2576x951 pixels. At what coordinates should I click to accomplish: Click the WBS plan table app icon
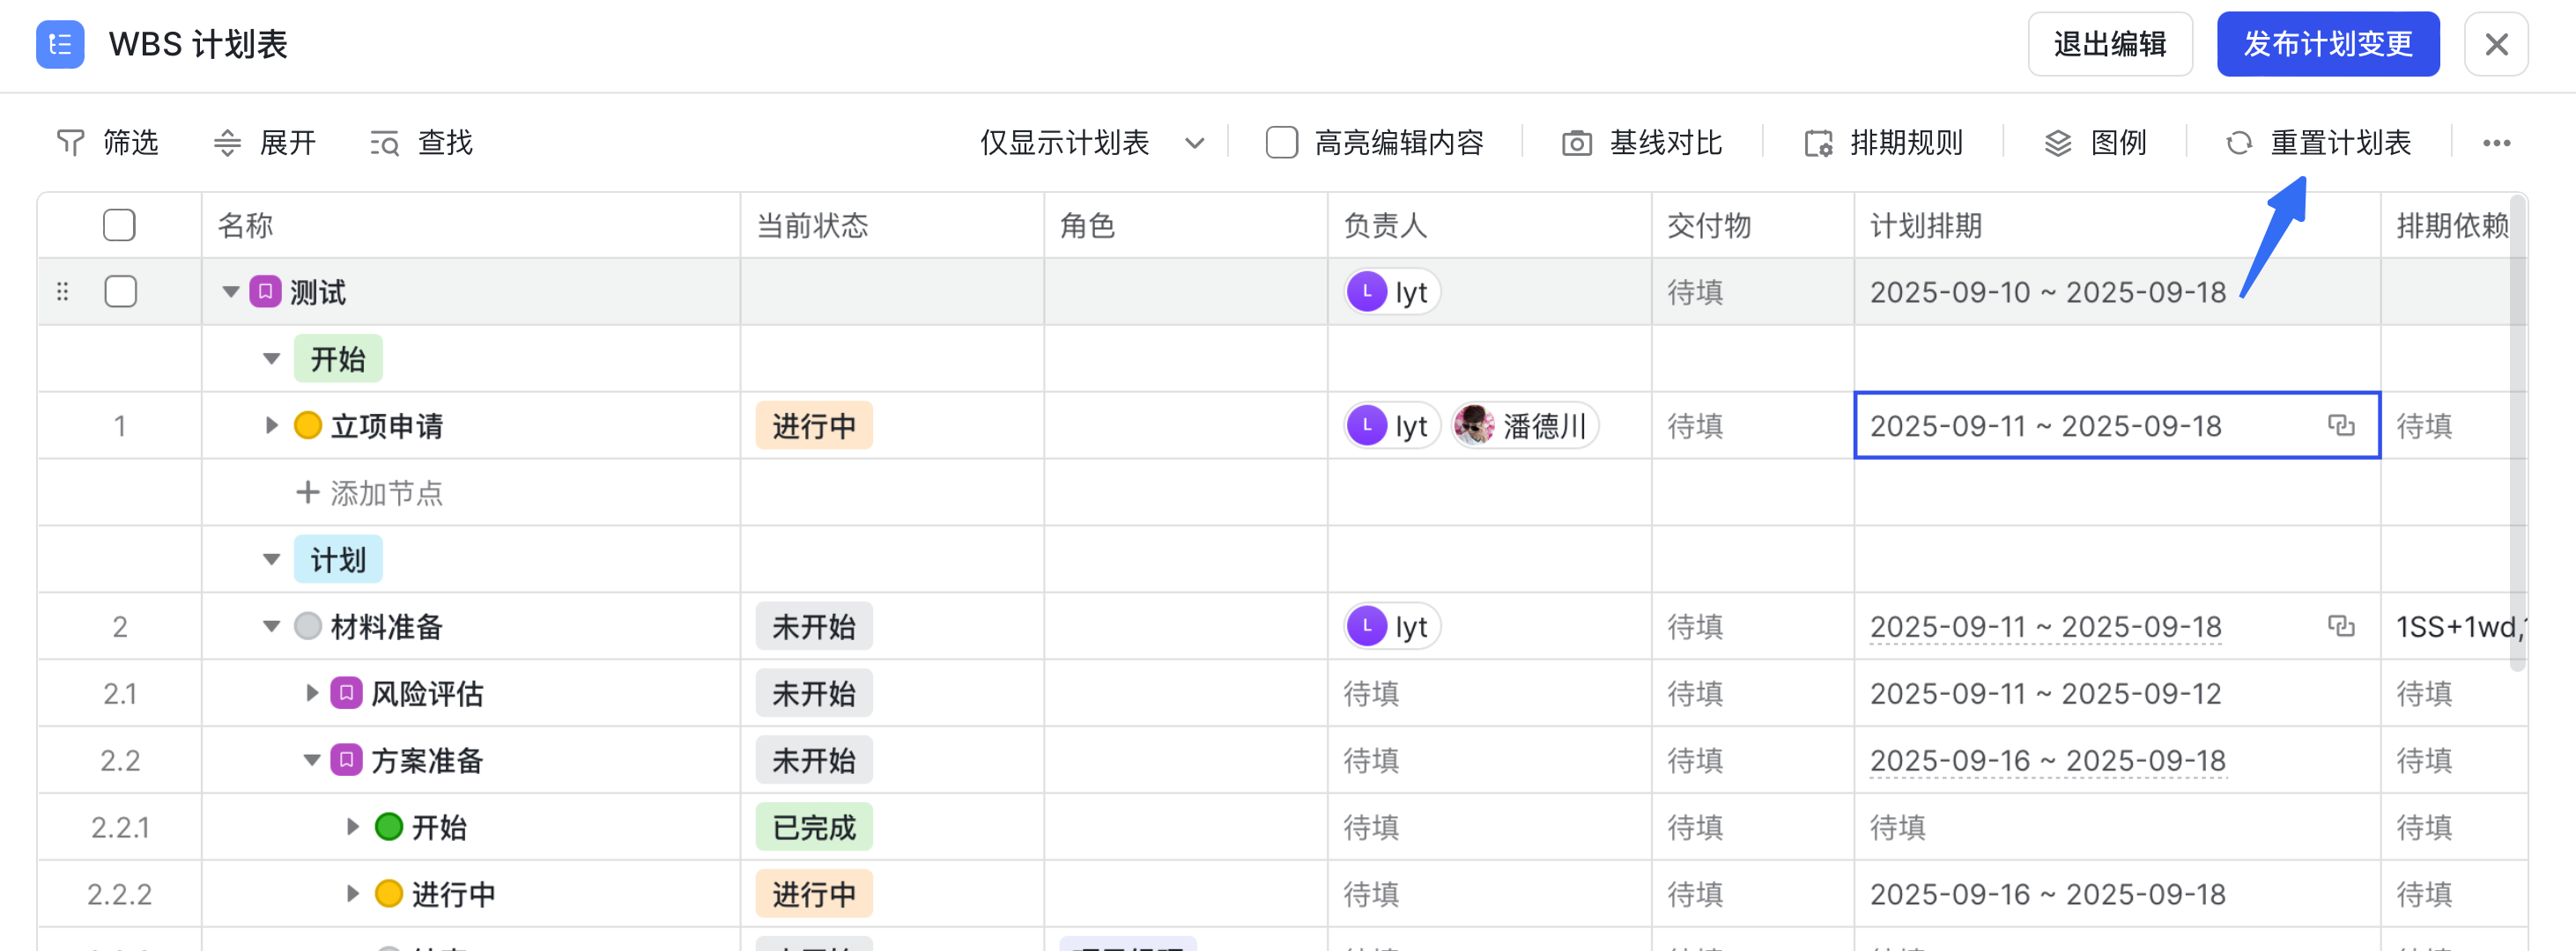tap(60, 44)
